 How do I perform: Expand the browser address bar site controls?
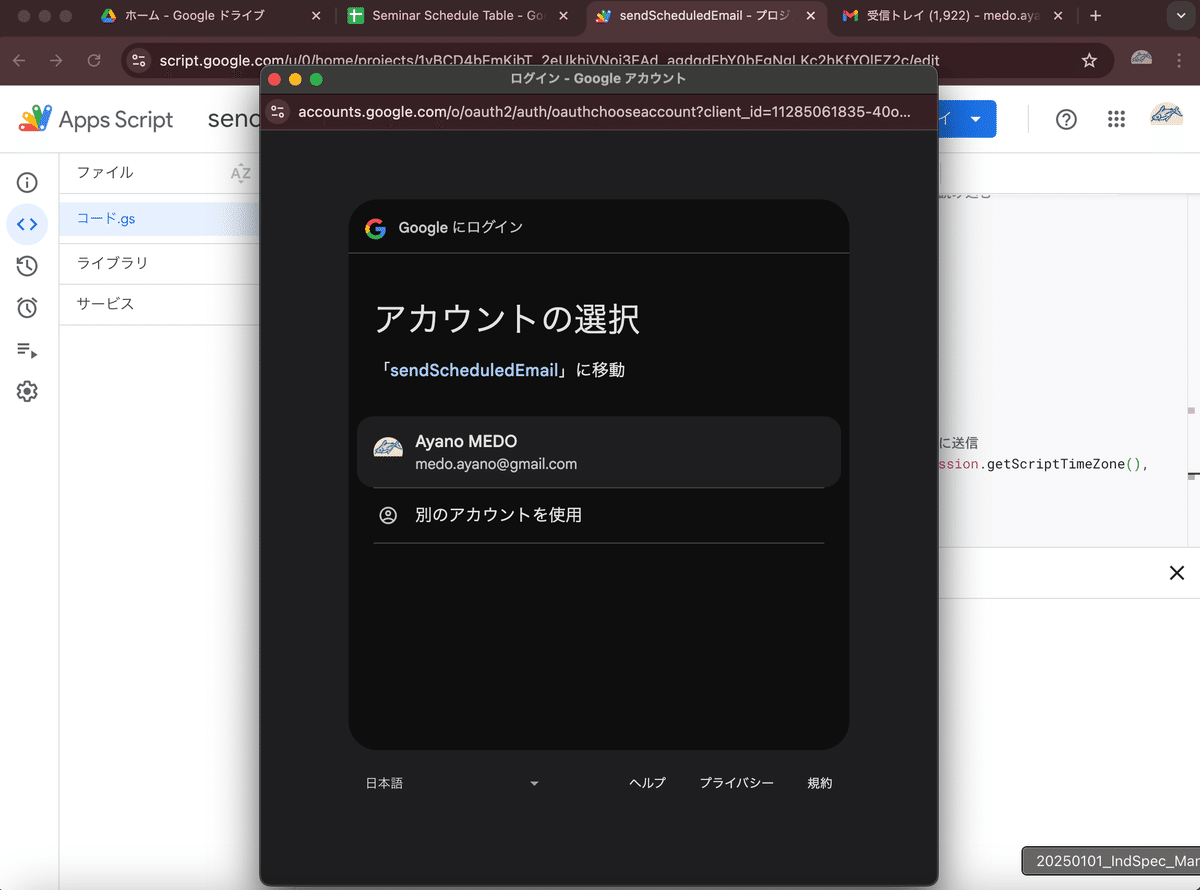136,60
